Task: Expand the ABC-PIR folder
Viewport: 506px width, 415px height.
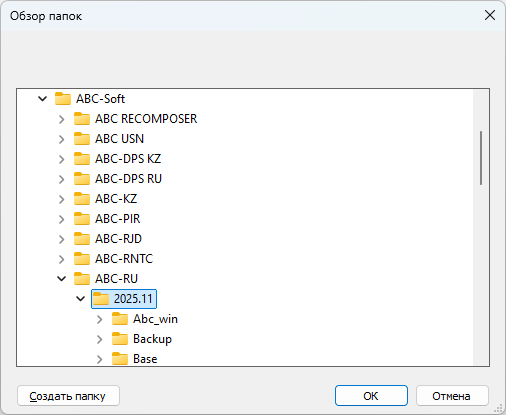Action: (x=62, y=219)
